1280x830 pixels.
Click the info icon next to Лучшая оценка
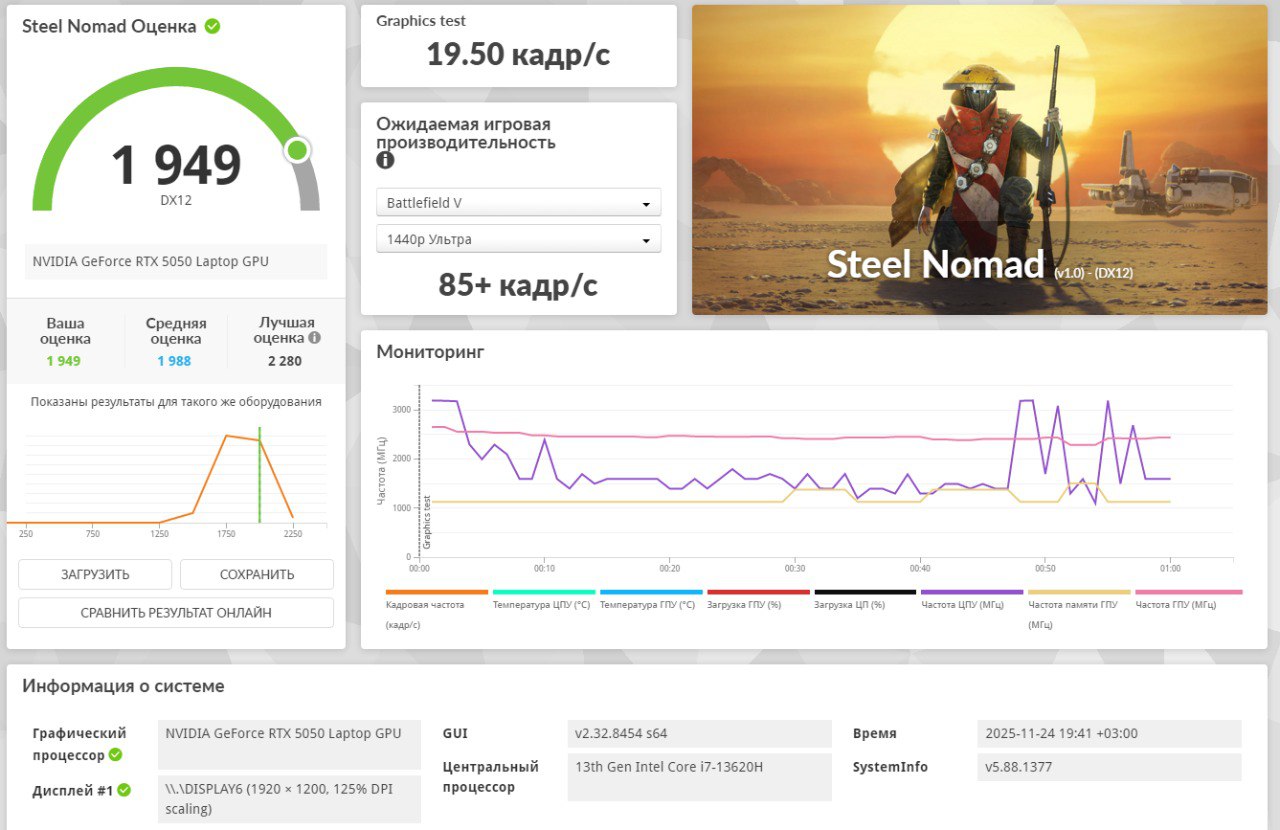coord(314,338)
